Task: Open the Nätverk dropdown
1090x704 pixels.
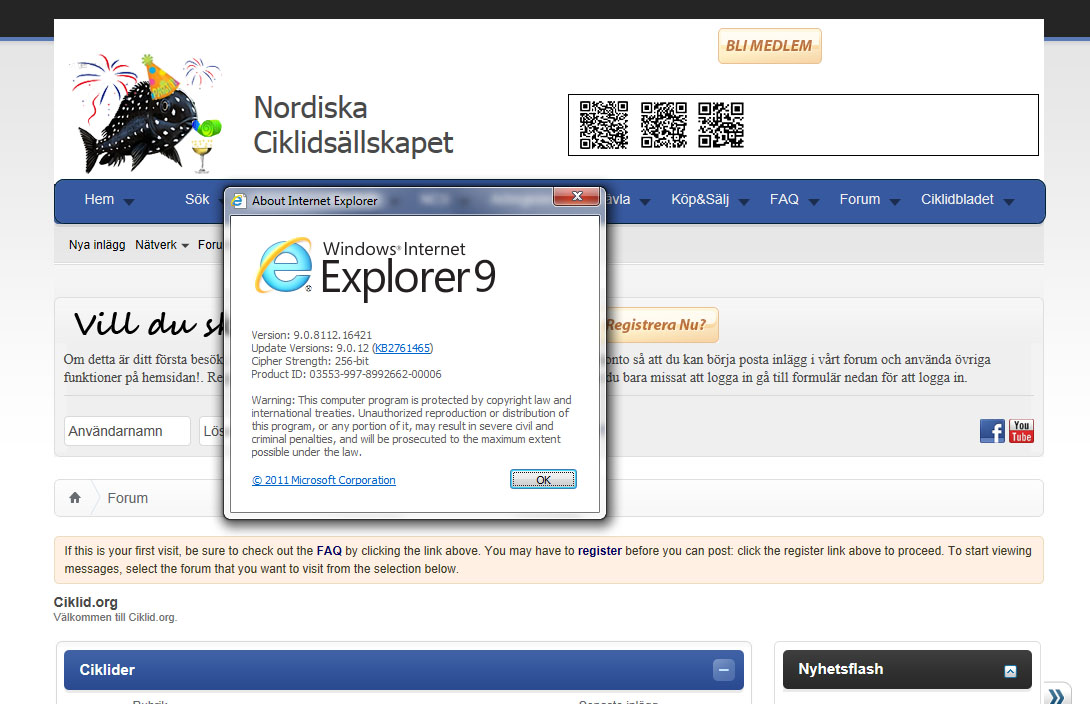Action: [162, 245]
